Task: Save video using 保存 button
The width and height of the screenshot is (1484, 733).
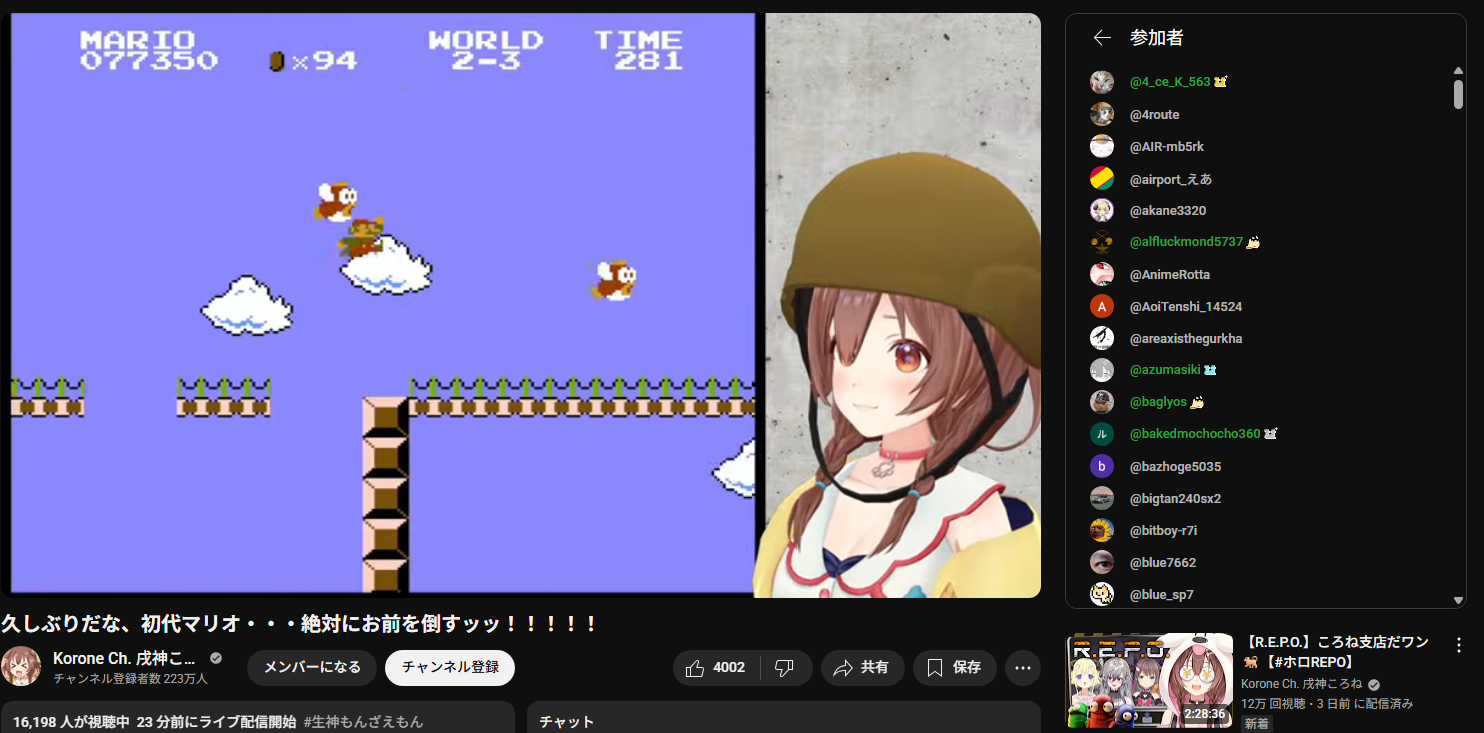Action: [x=954, y=668]
